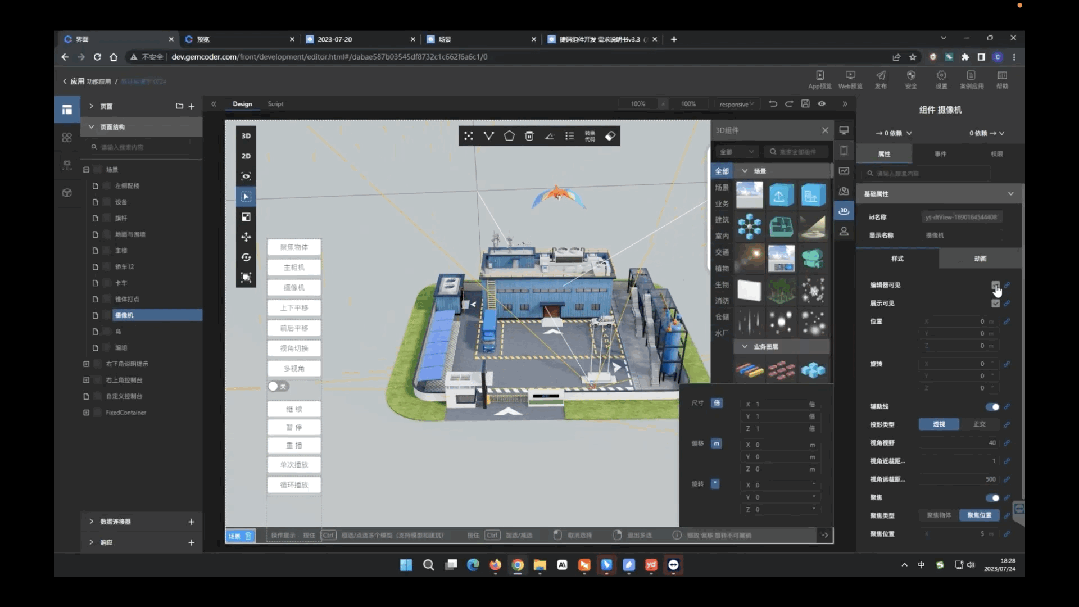Screen dimensions: 1079x607
Task: Click the polyline path icon in the top scene toolbar
Action: coord(489,136)
